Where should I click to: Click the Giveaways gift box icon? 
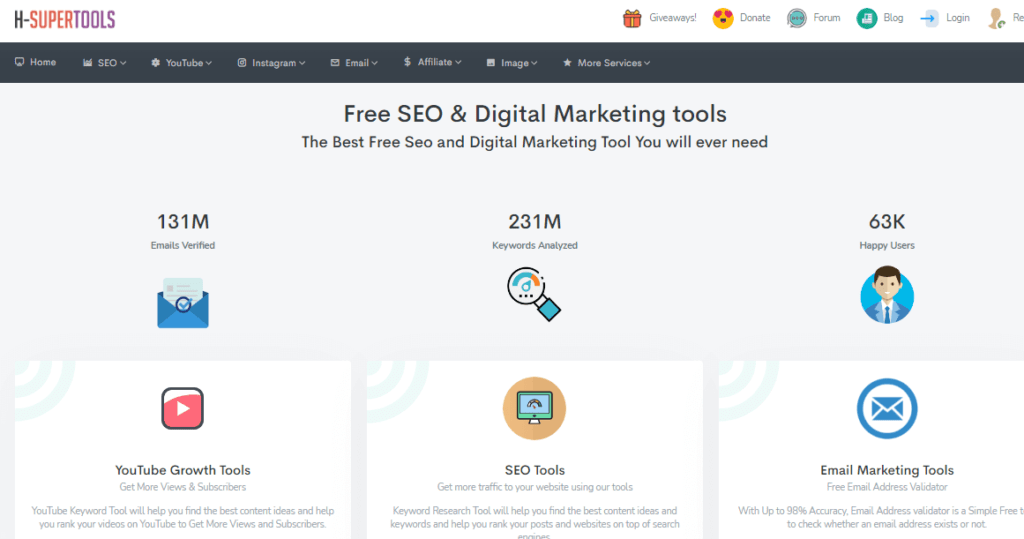tap(632, 18)
